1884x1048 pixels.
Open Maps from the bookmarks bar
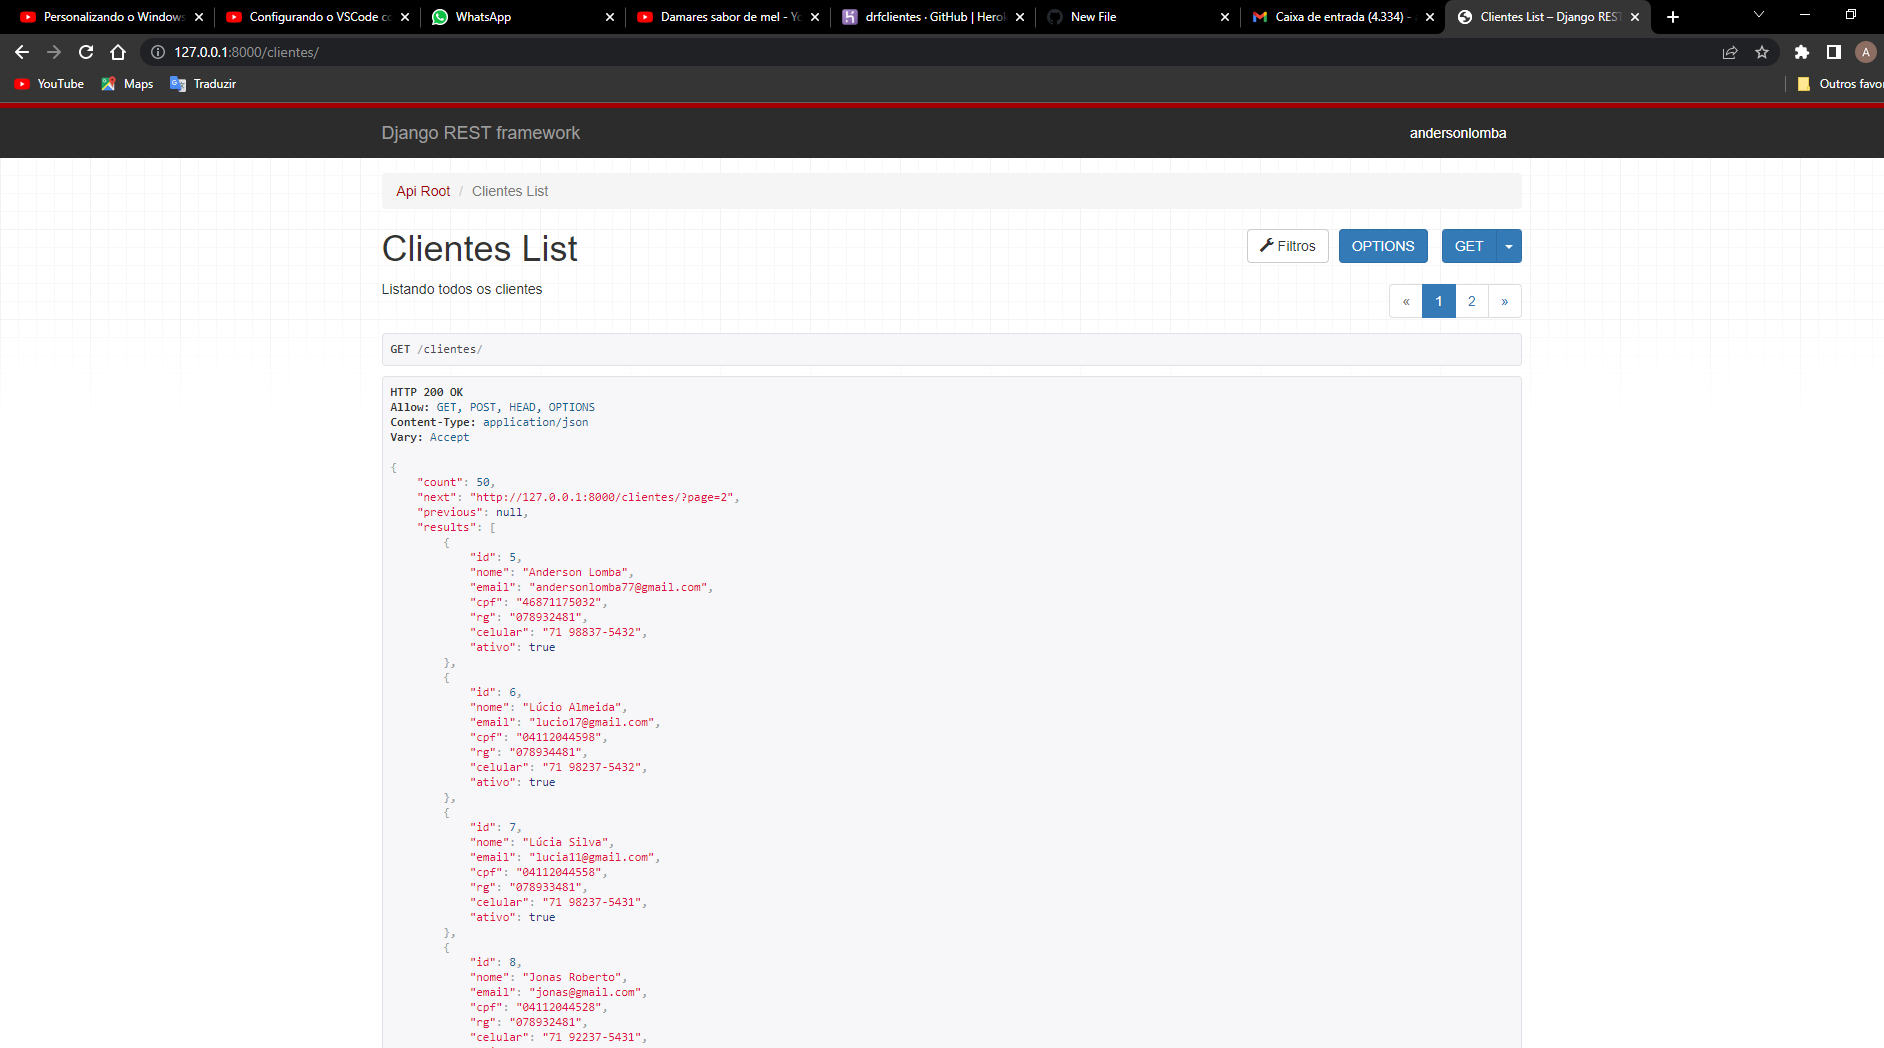tap(126, 84)
